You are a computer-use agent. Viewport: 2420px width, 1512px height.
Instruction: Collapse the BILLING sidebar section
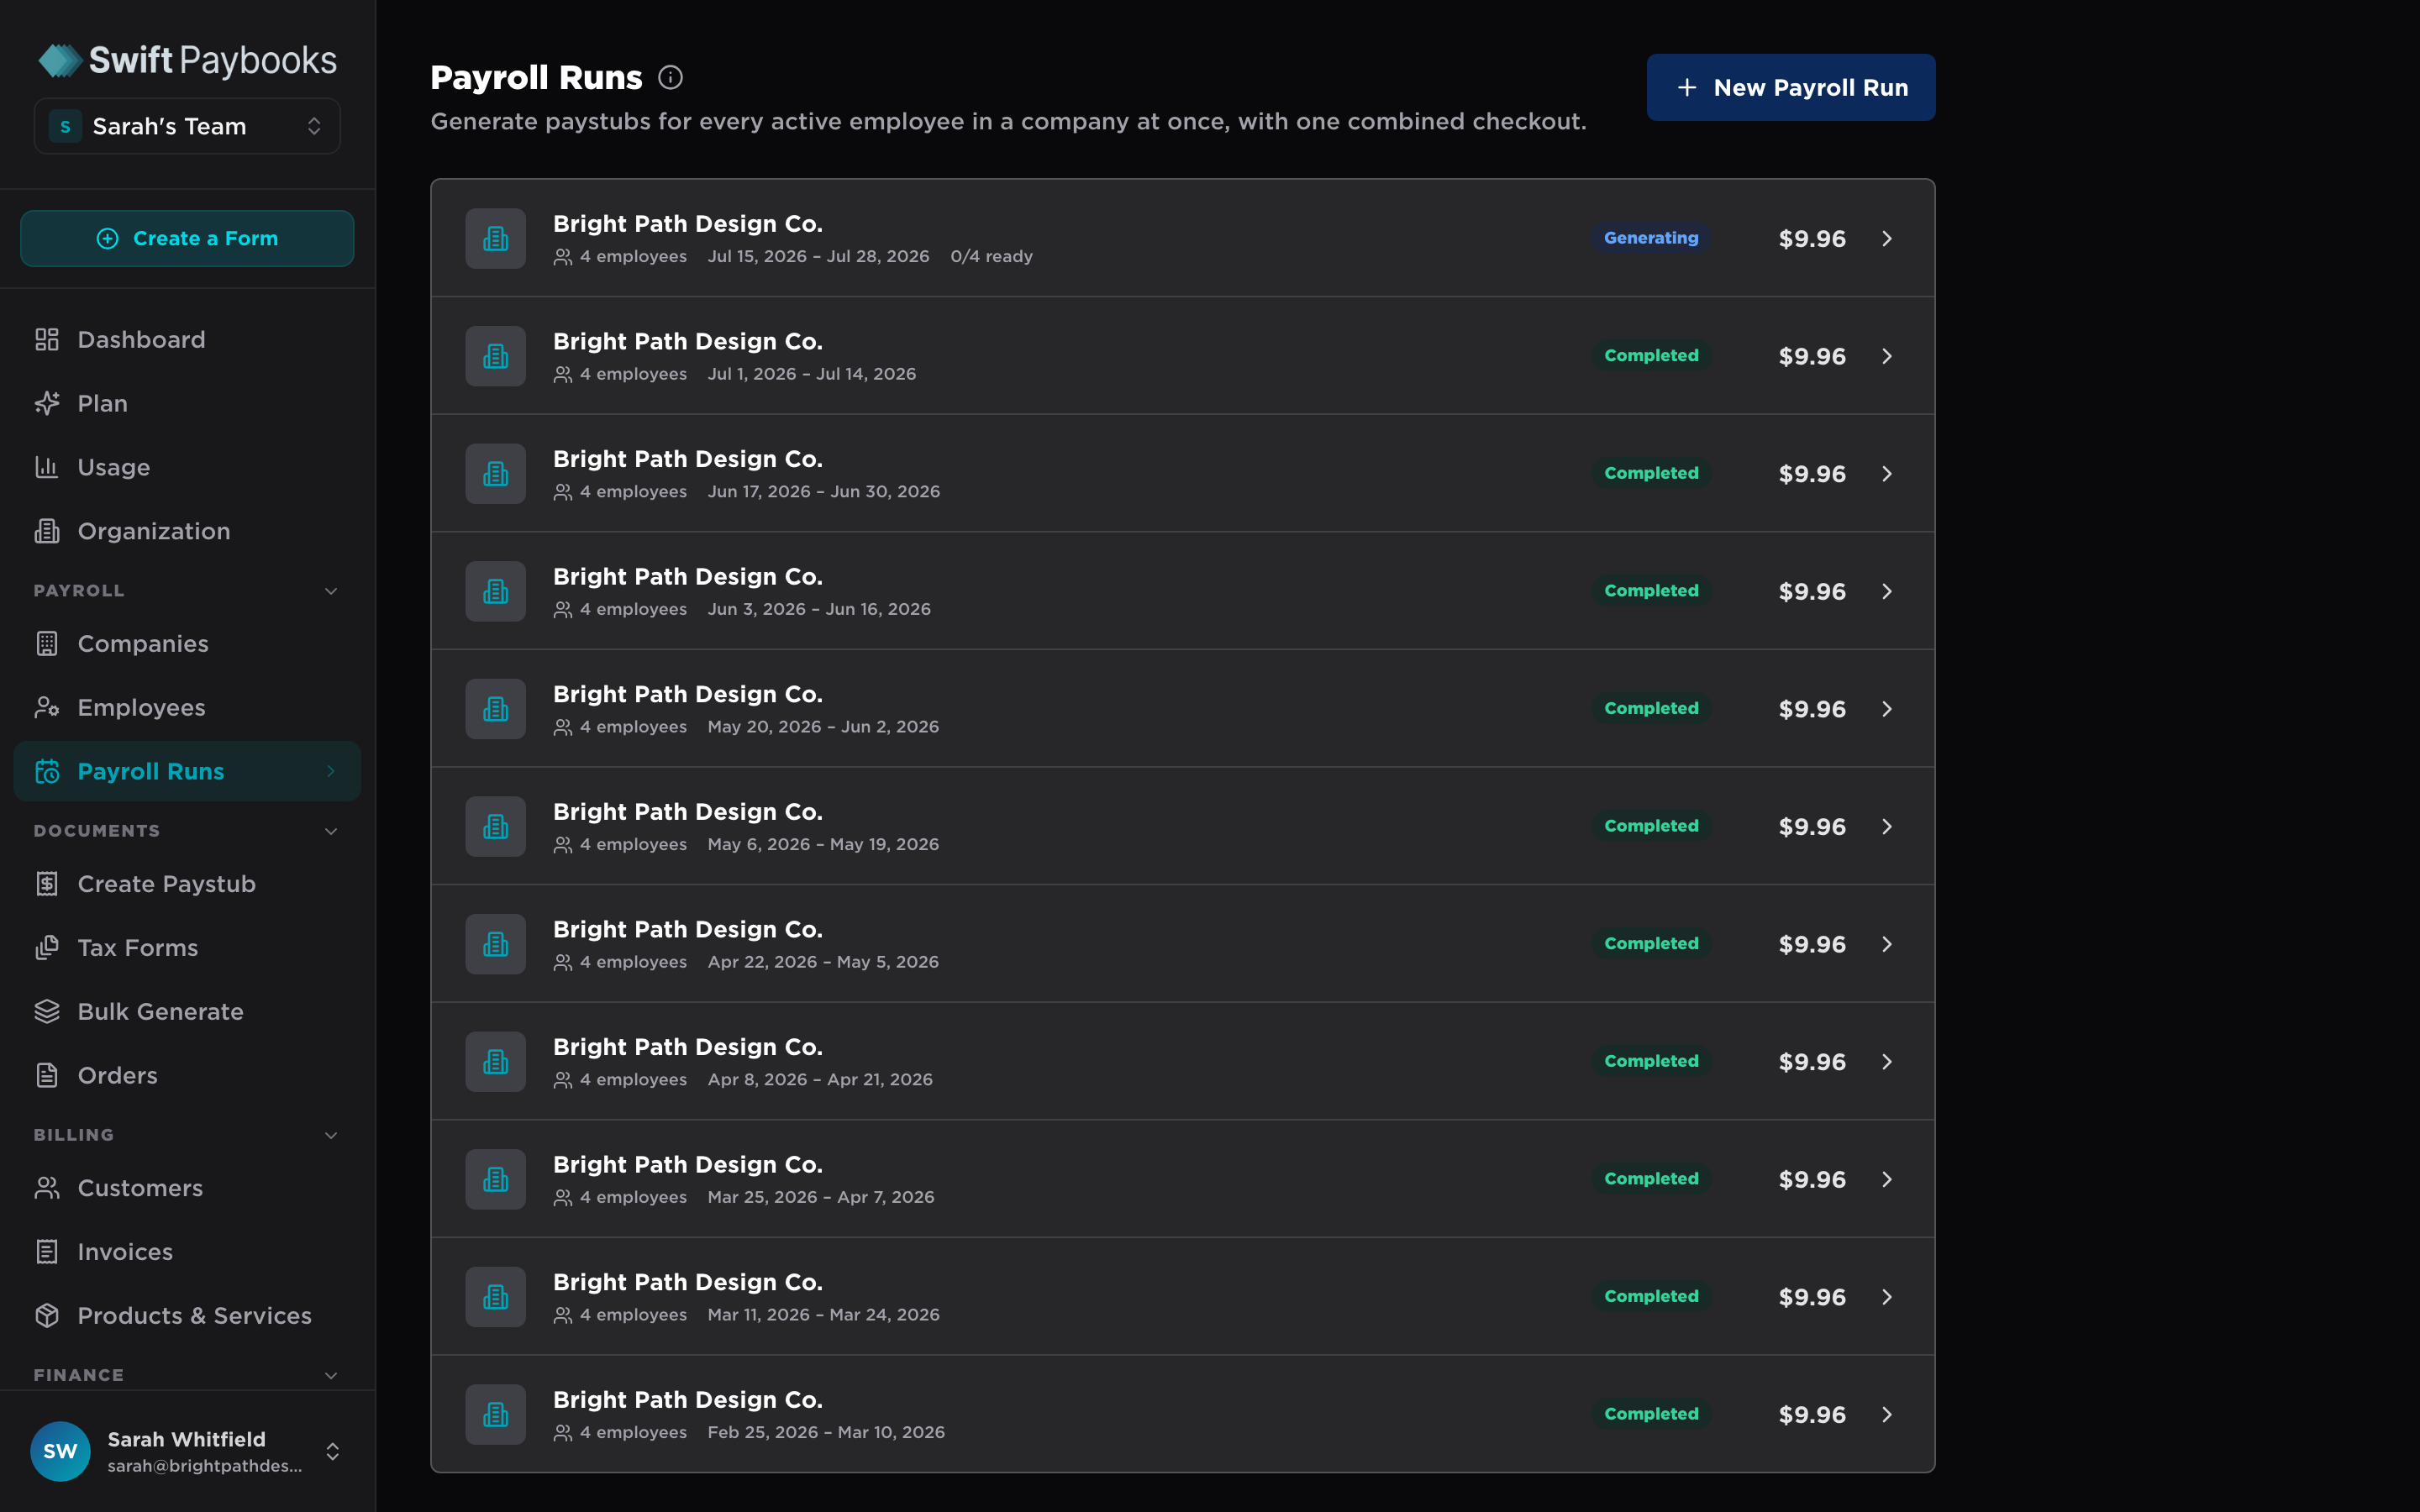[x=331, y=1135]
